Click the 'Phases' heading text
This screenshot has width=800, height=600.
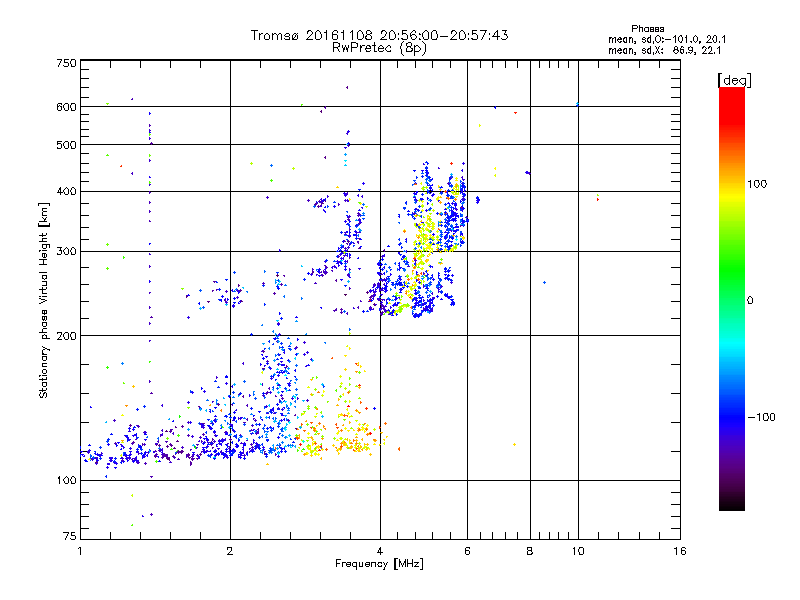[x=647, y=29]
